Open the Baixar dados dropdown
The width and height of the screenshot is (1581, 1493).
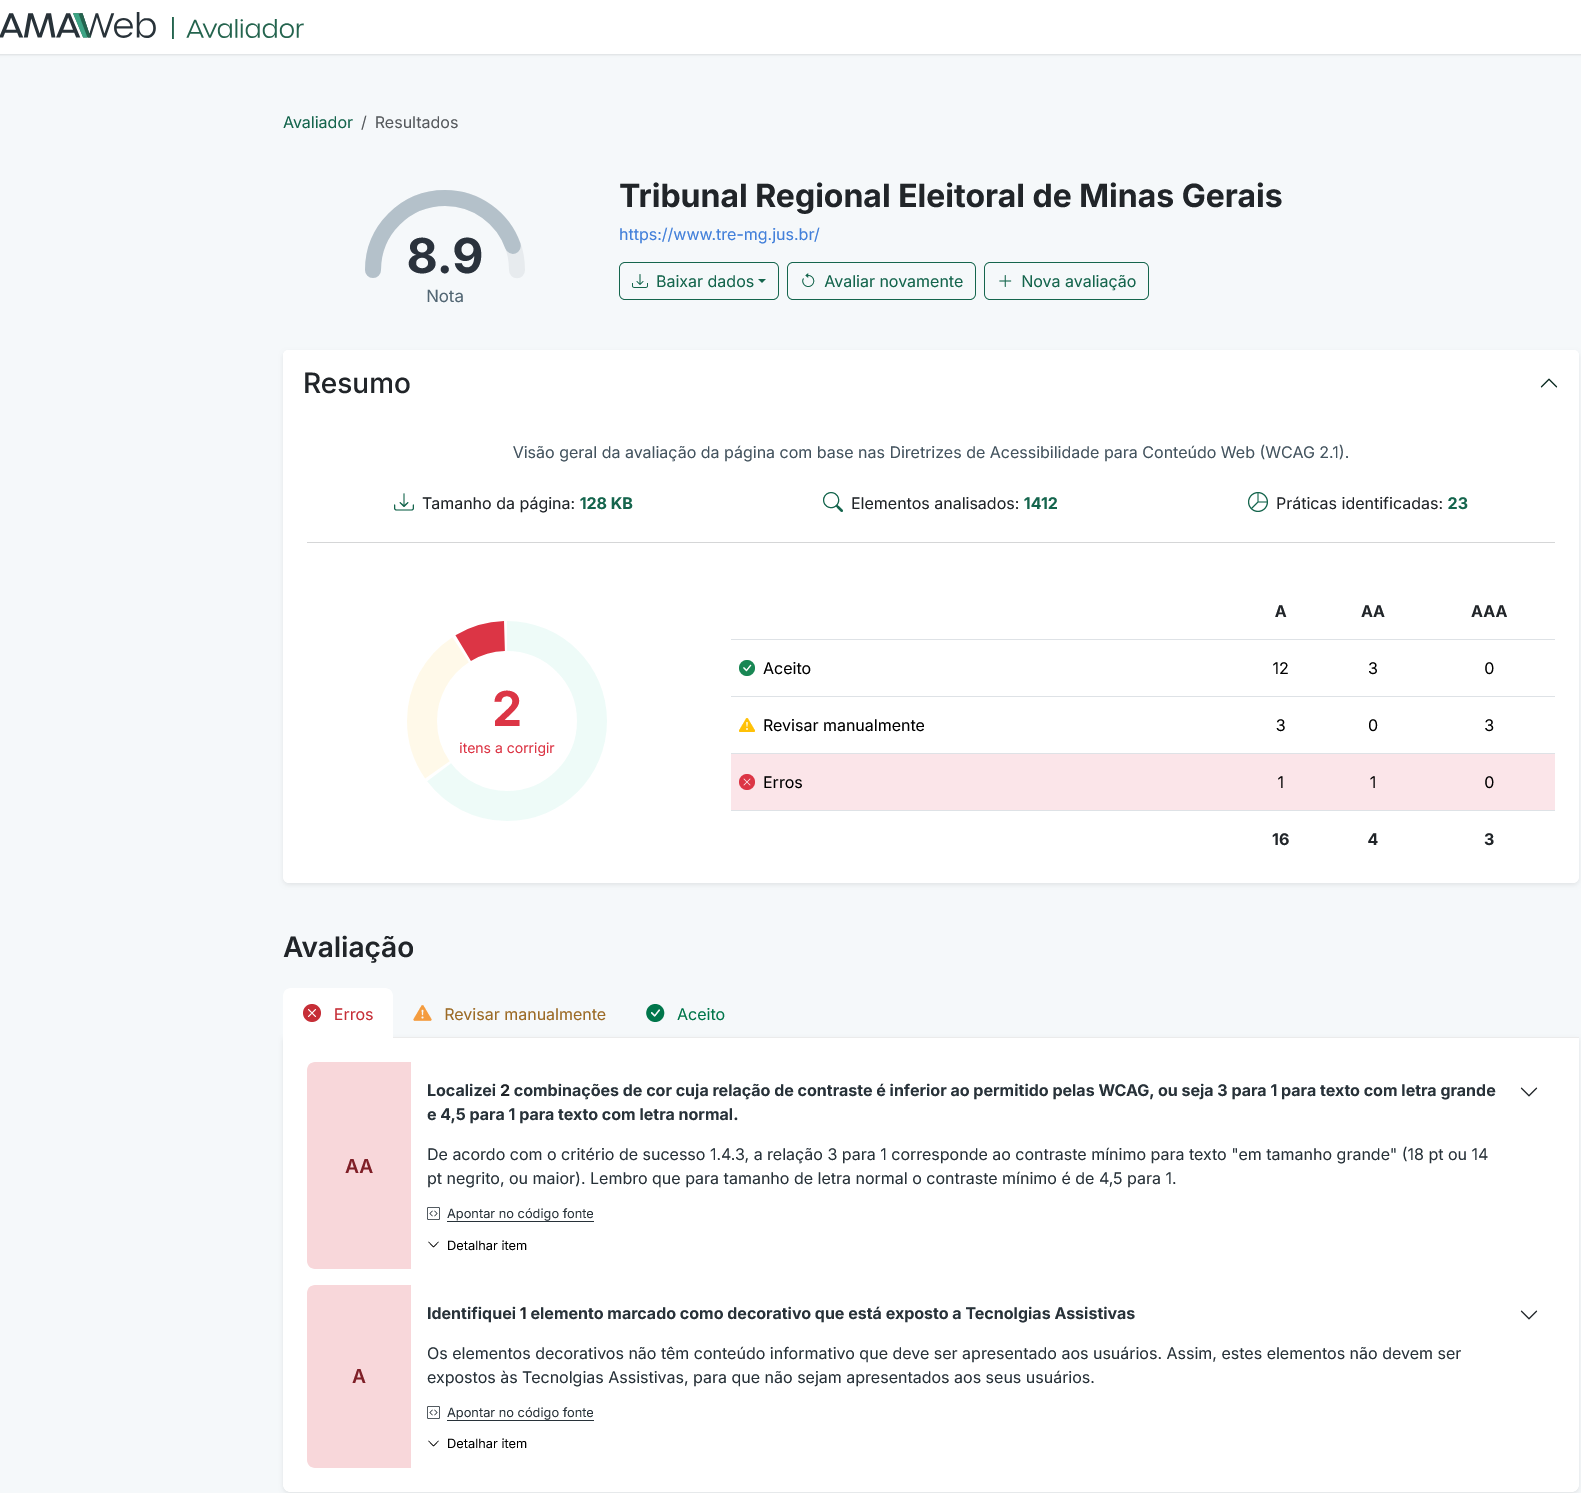(698, 281)
